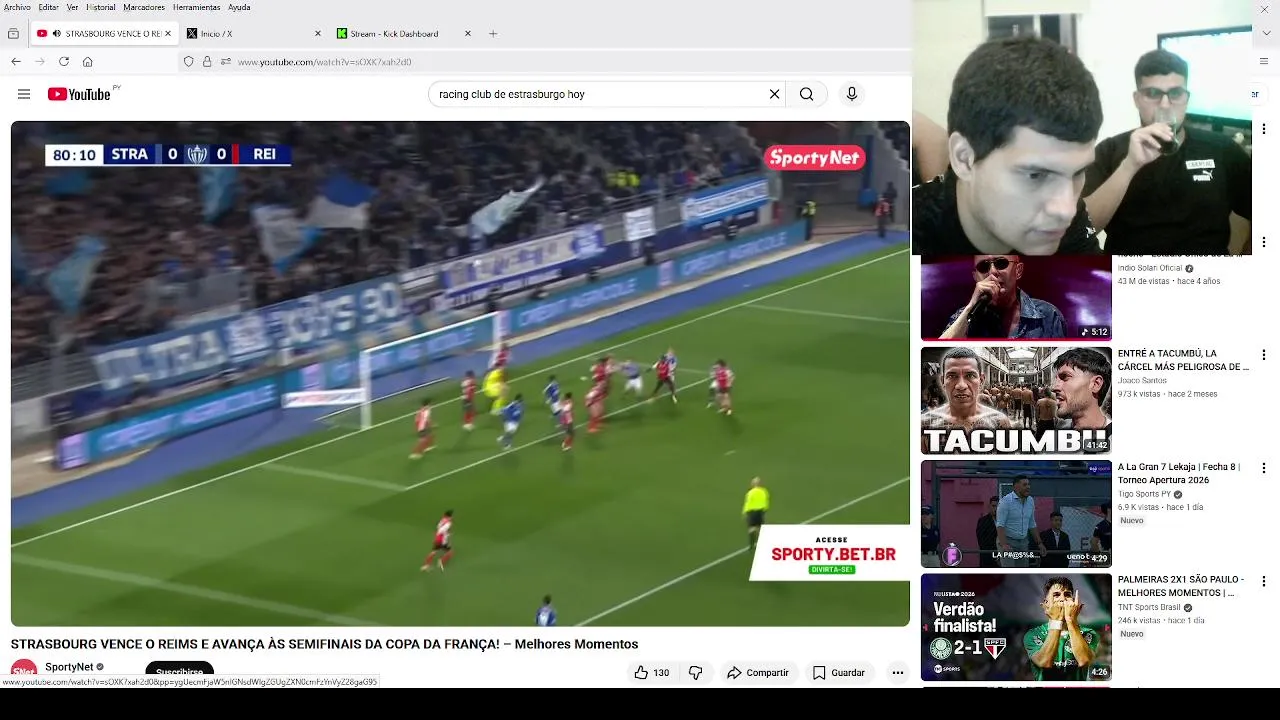Click the Compartir share button
Screen dimensions: 1280x720
pyautogui.click(x=758, y=673)
